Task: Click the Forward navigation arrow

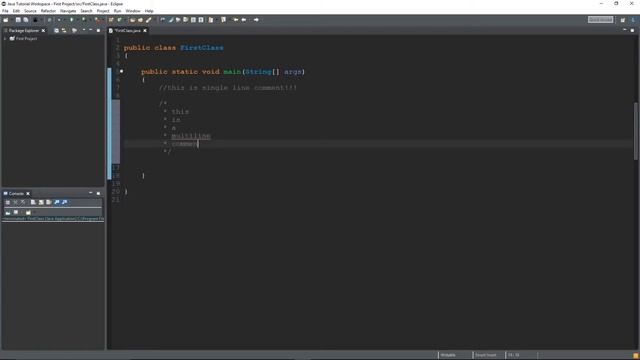Action: pos(256,20)
